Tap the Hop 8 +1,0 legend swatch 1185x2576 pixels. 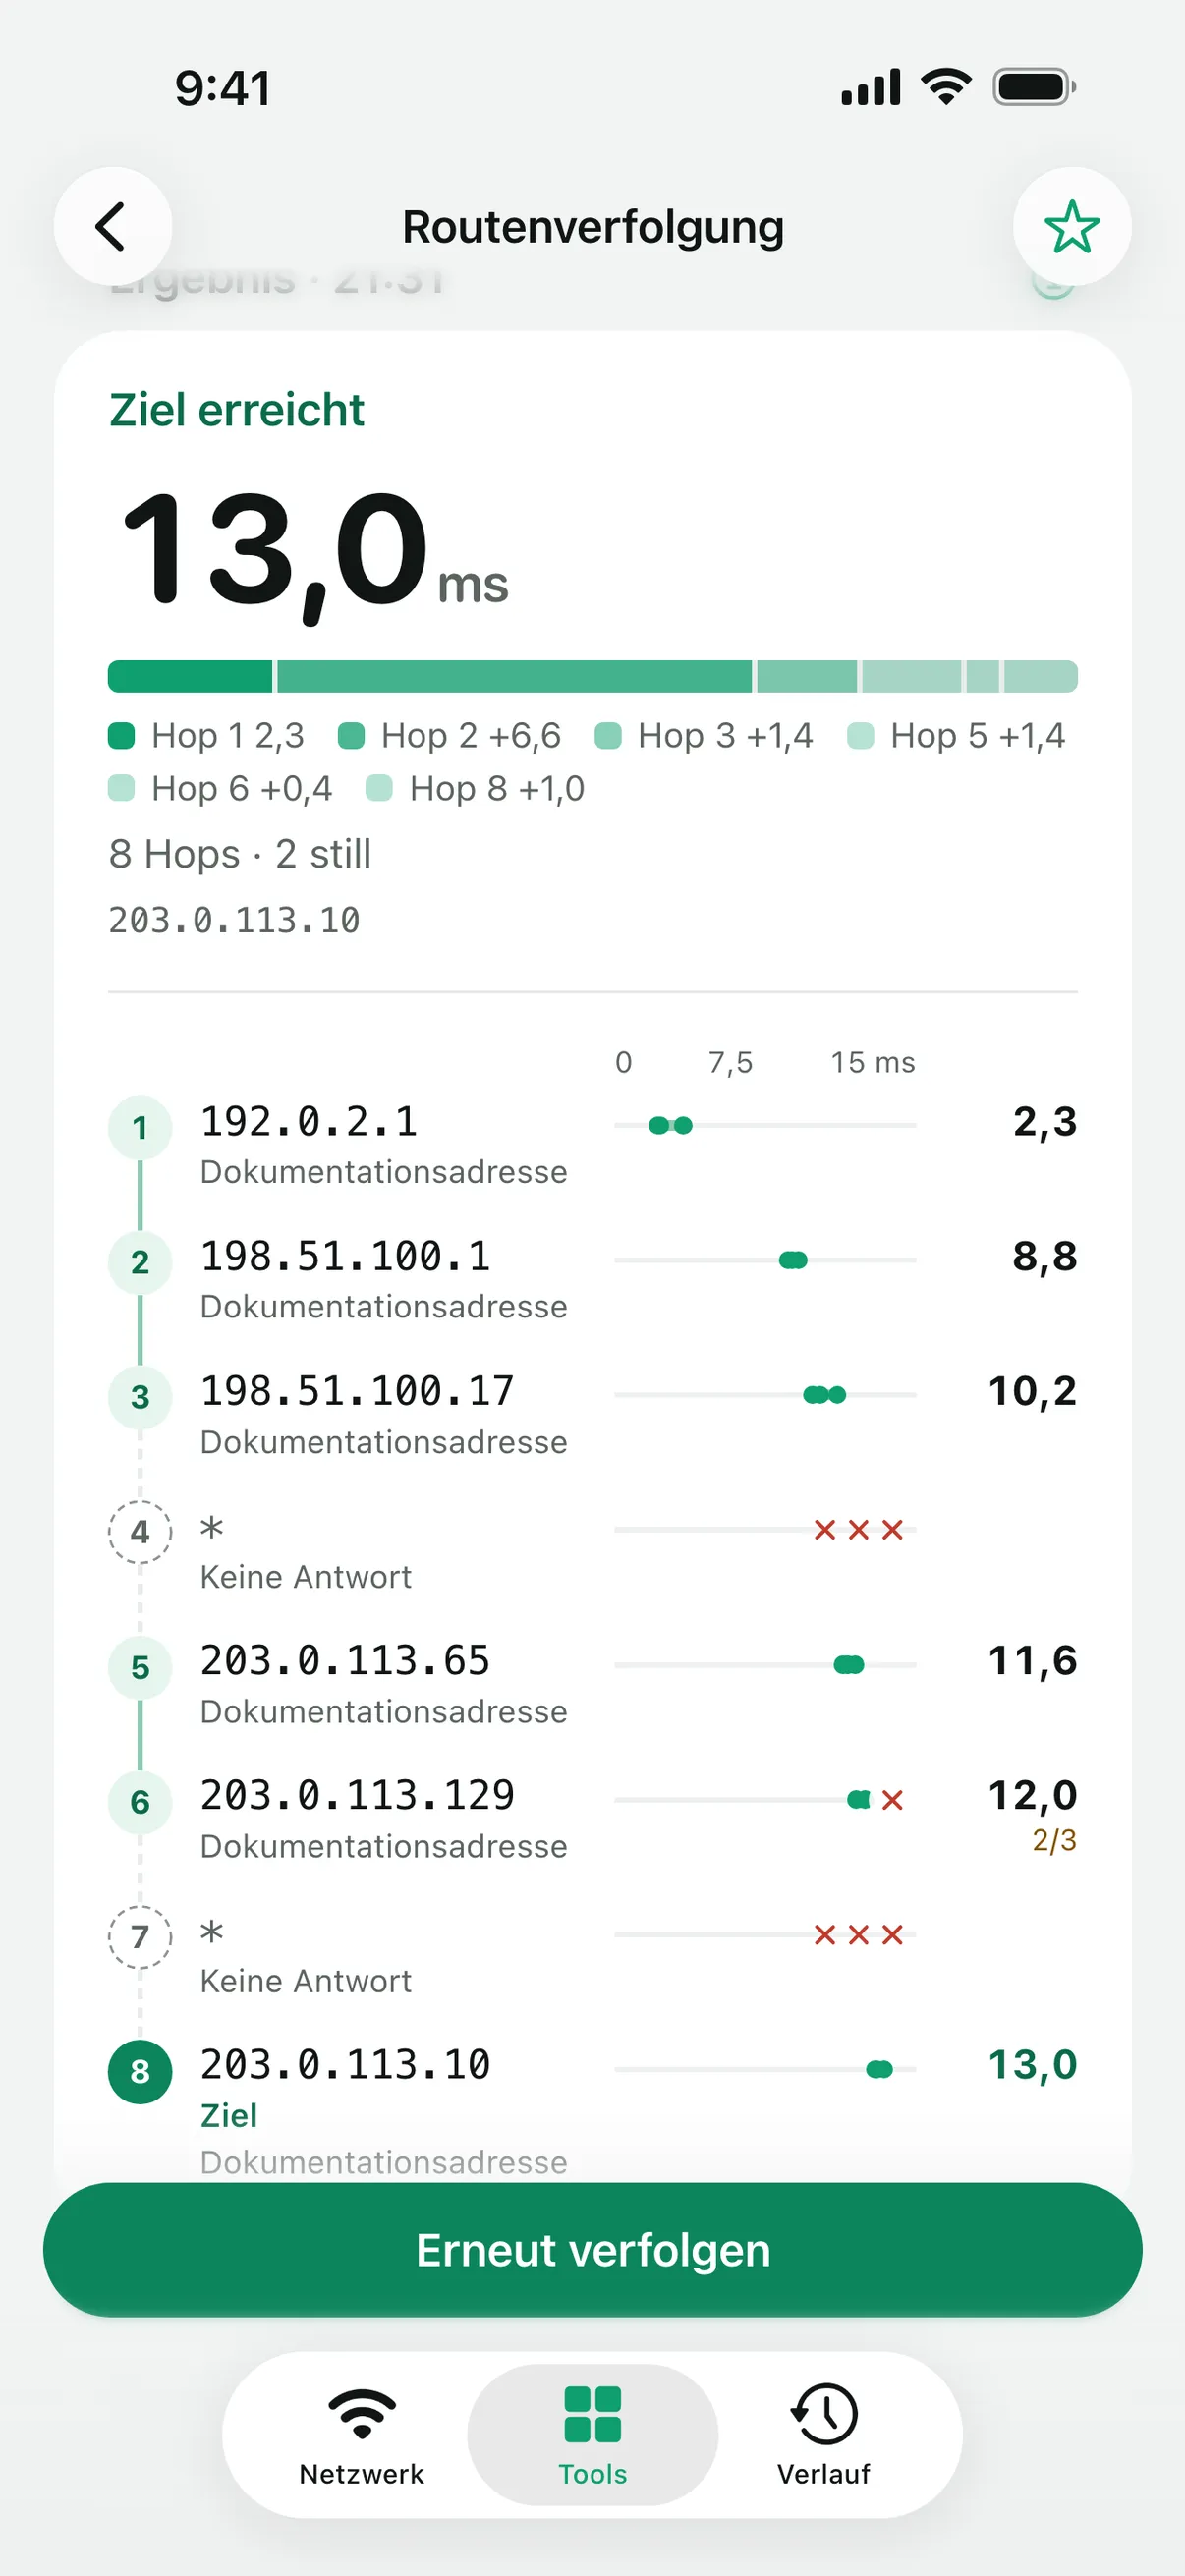[x=379, y=788]
